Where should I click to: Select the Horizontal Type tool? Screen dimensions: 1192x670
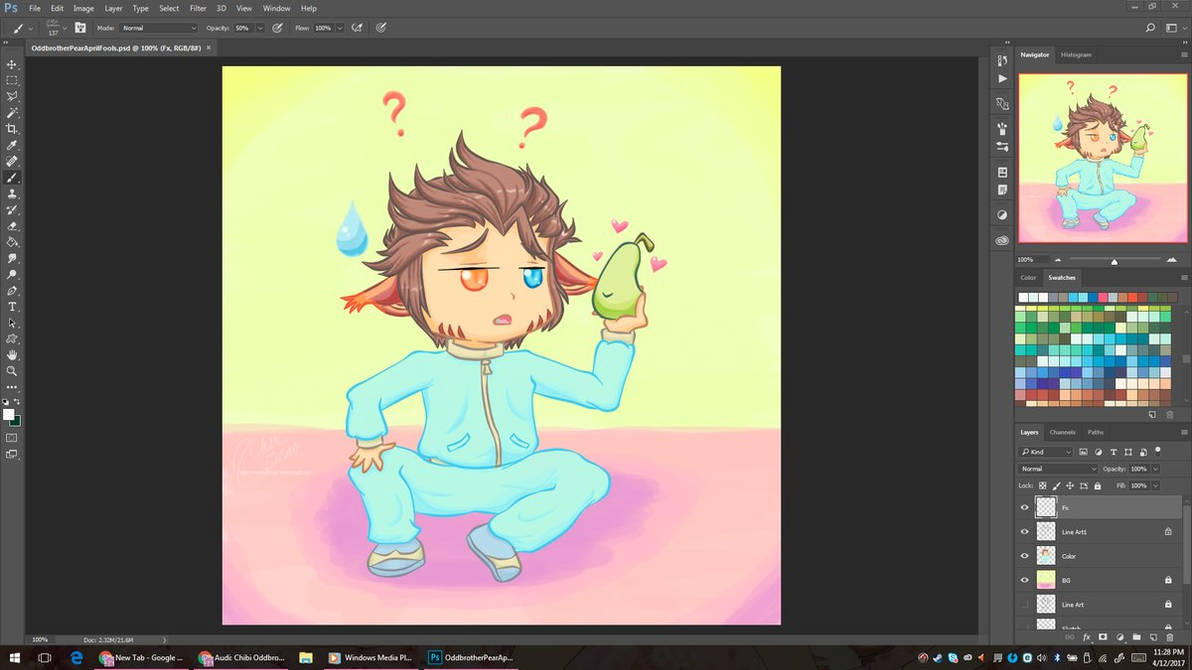point(11,306)
